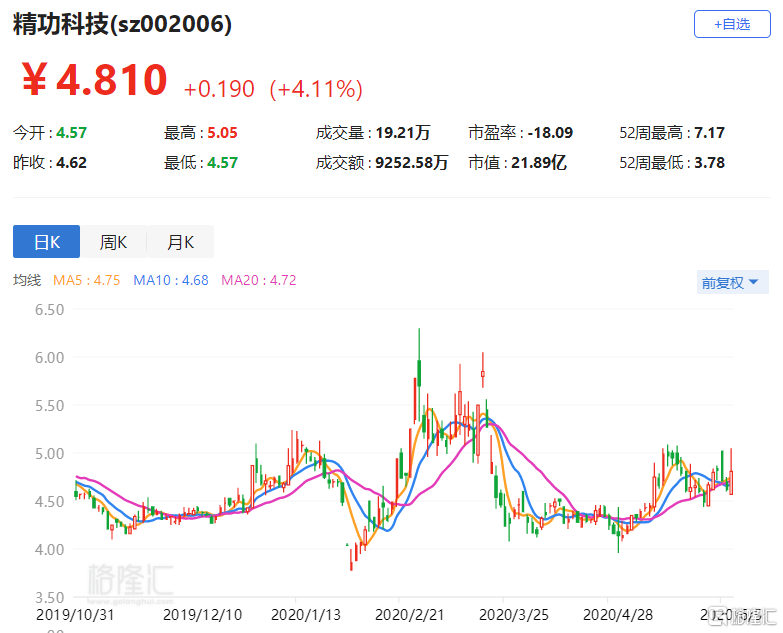This screenshot has height=633, width=783.
Task: Click the 2019/10/31 date axis label
Action: coord(75,615)
